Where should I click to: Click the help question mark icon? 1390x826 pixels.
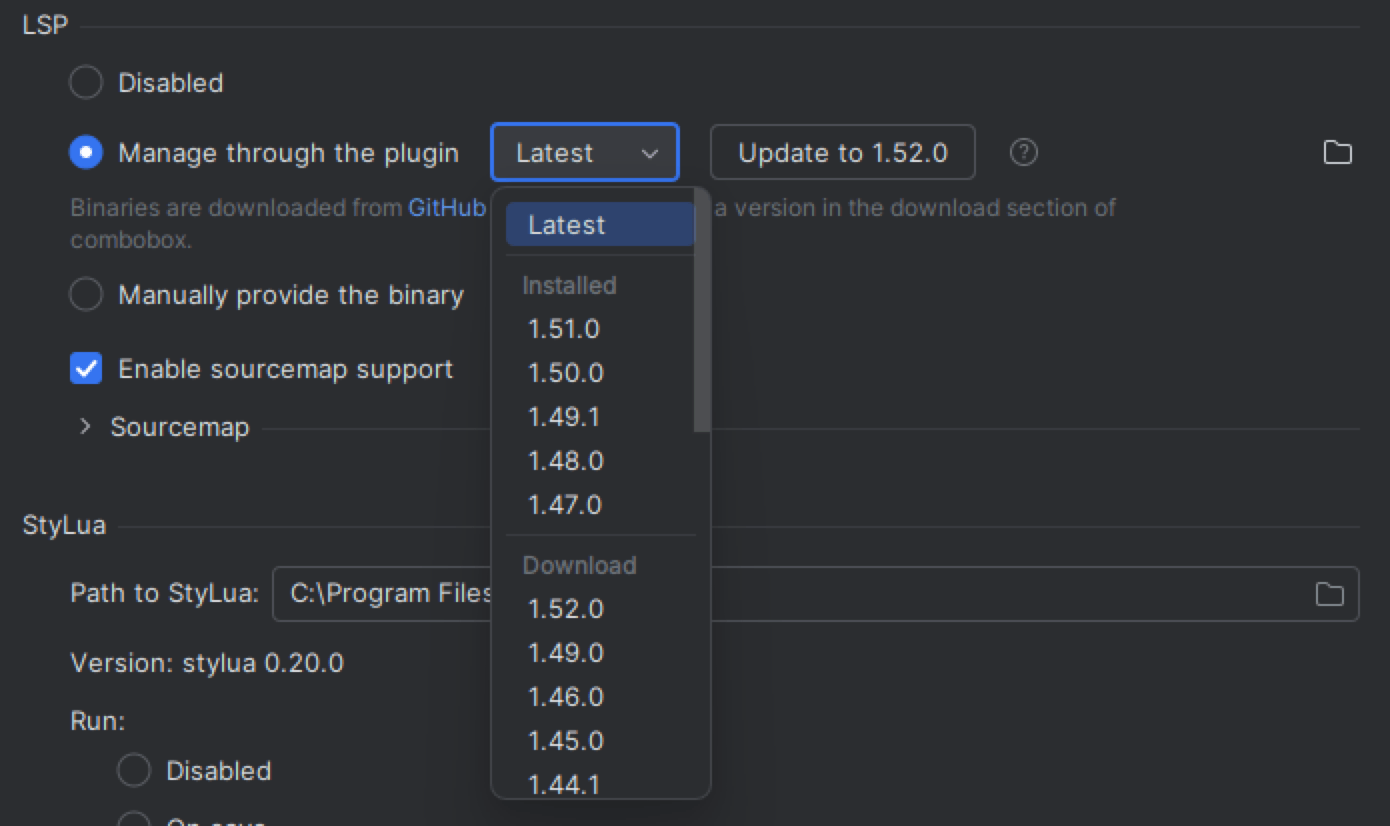pos(1023,153)
